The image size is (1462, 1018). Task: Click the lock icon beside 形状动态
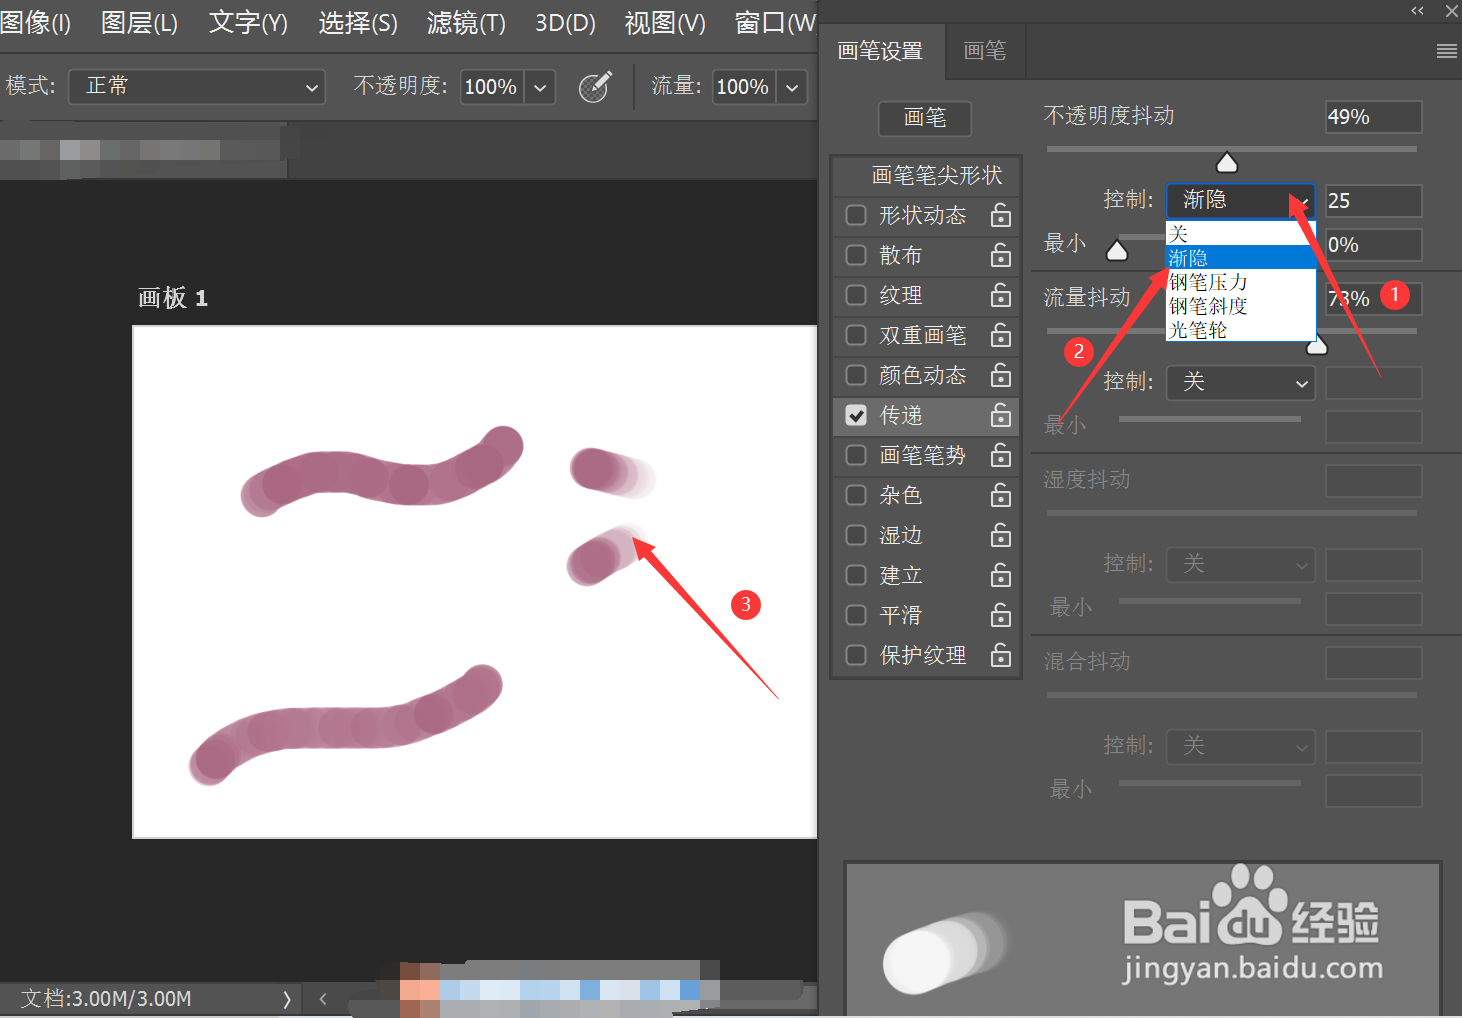pos(1000,215)
